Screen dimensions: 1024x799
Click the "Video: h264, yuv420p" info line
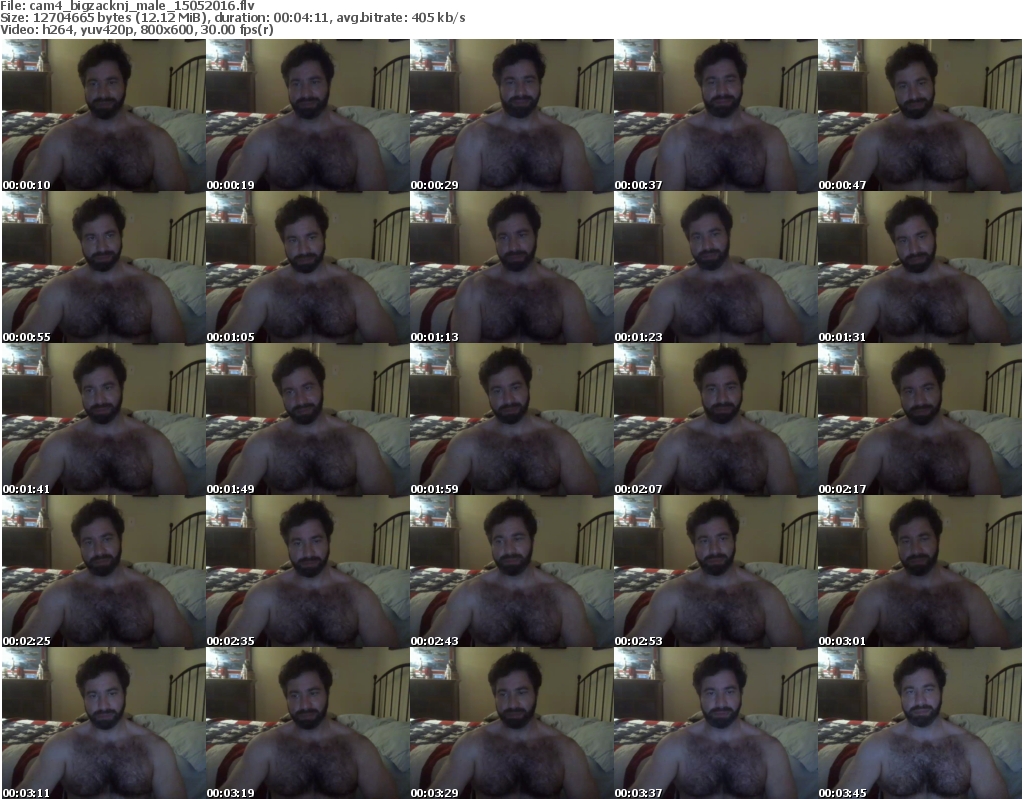[136, 30]
